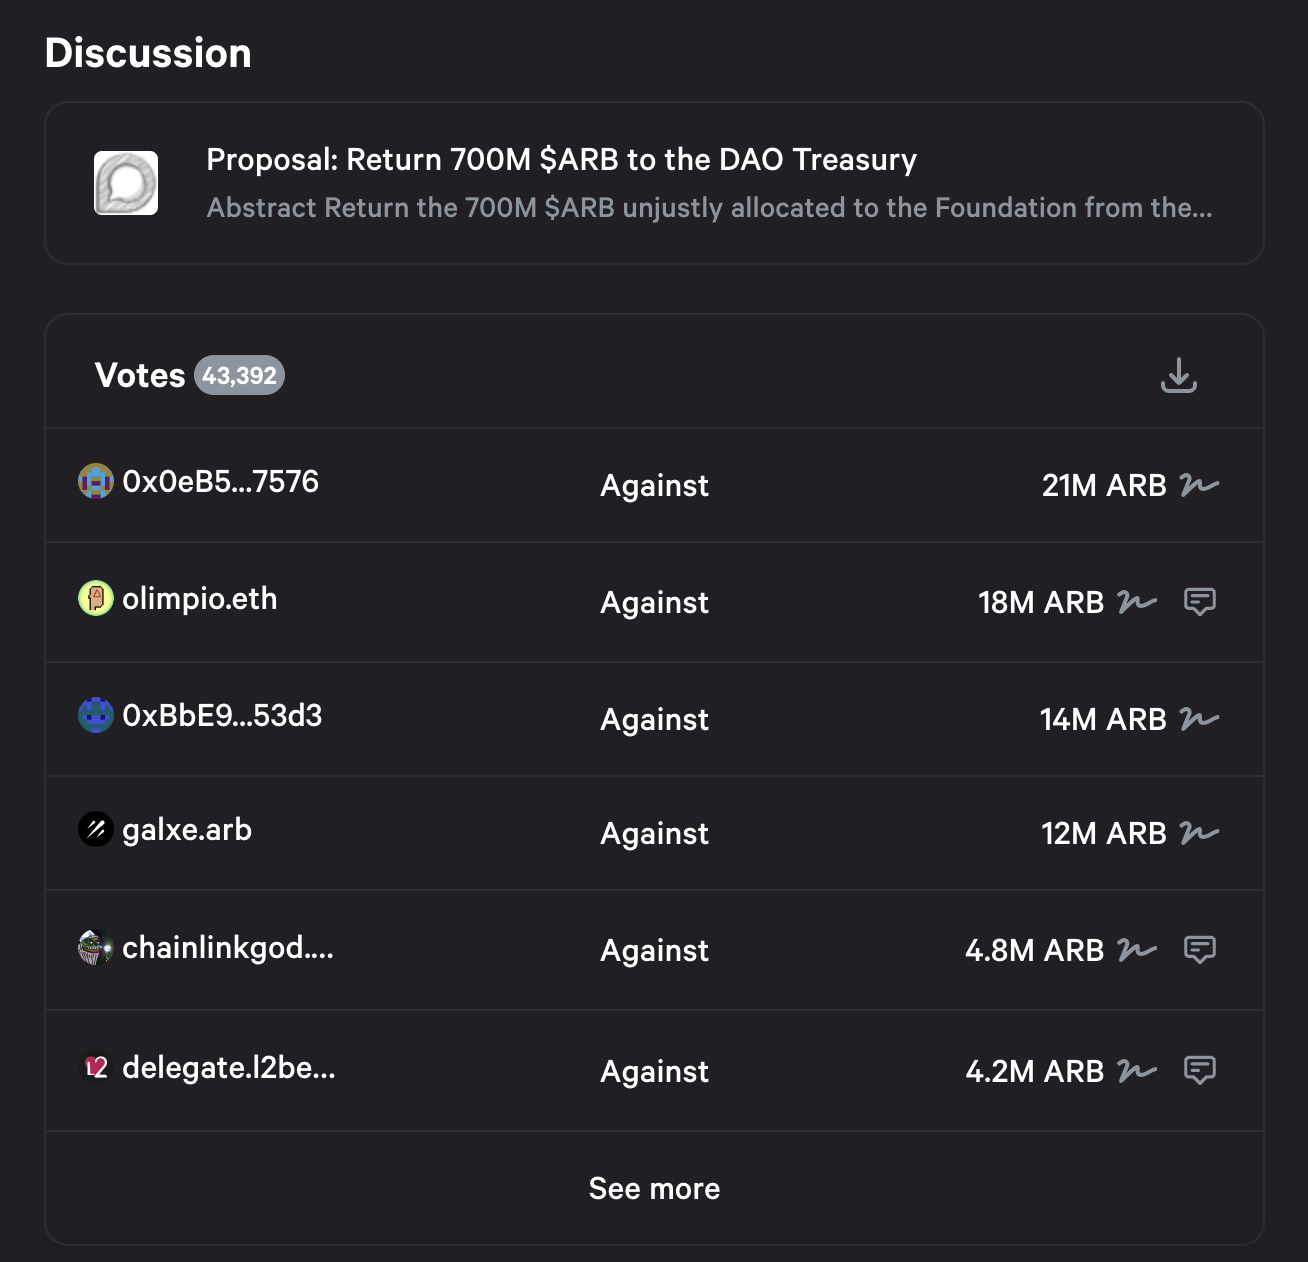Click signature icon next to 18M ARB
The image size is (1308, 1262).
[1137, 601]
